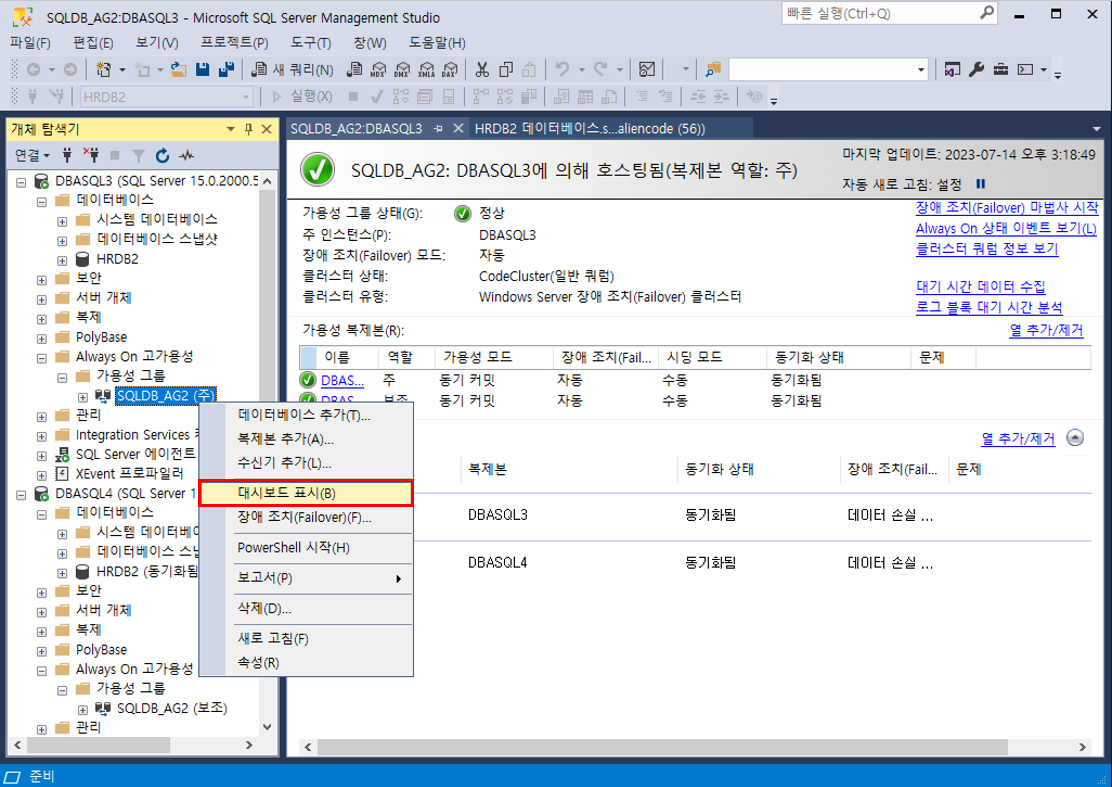Click the Undo arrow icon
This screenshot has width=1112, height=787.
pyautogui.click(x=562, y=69)
